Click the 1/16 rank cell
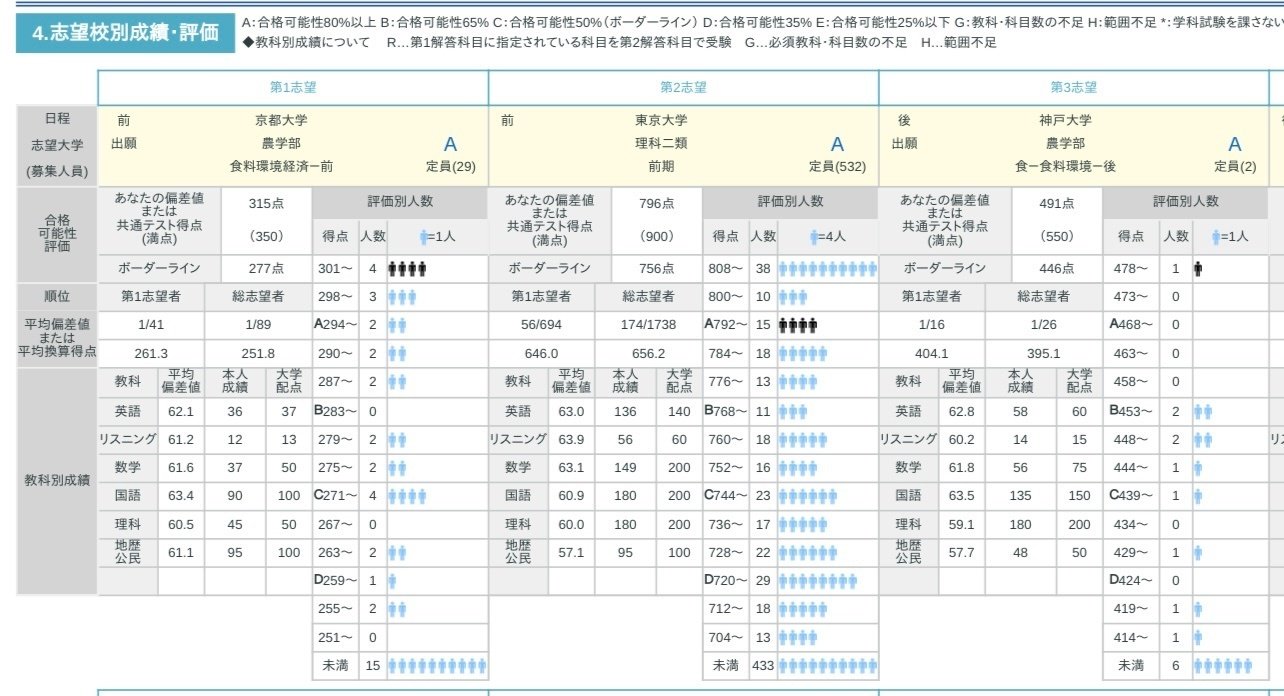The height and width of the screenshot is (696, 1284). point(932,325)
